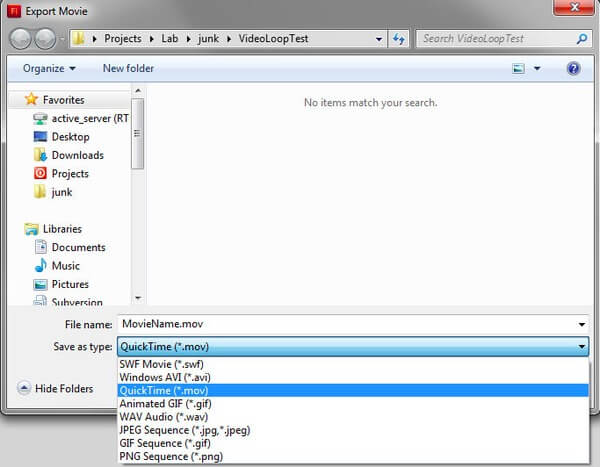600x467 pixels.
Task: Click VideoLoopTest in the address path
Action: [273, 39]
